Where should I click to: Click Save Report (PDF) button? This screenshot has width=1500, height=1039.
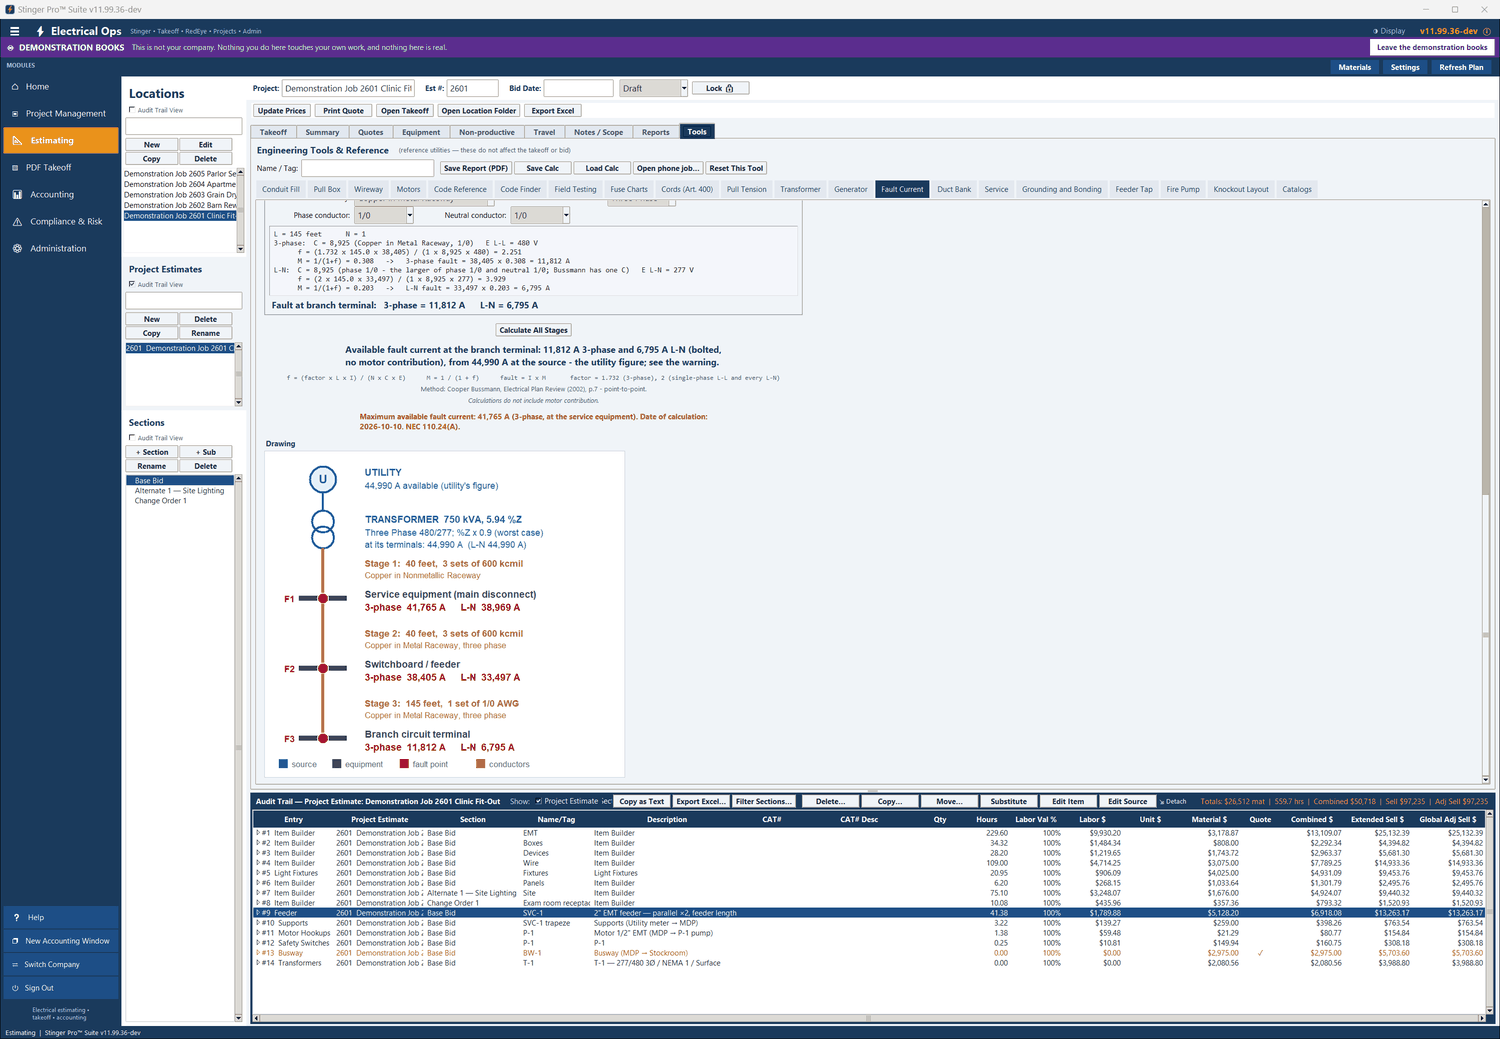(476, 168)
